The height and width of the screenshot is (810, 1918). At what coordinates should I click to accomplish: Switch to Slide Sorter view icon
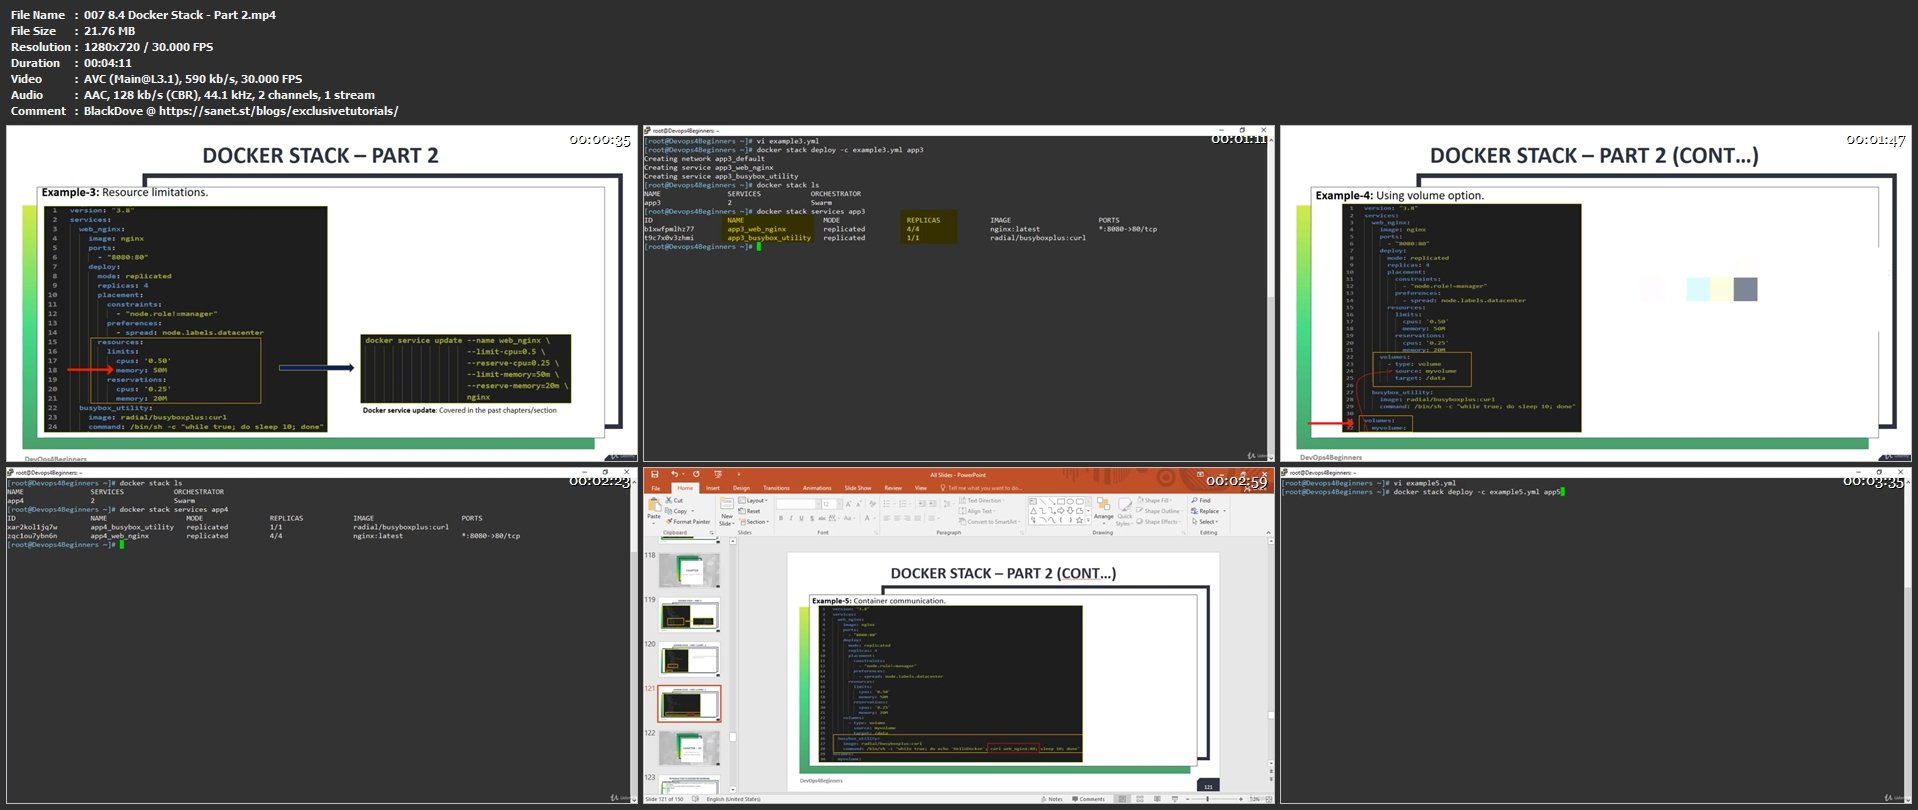(x=1140, y=799)
